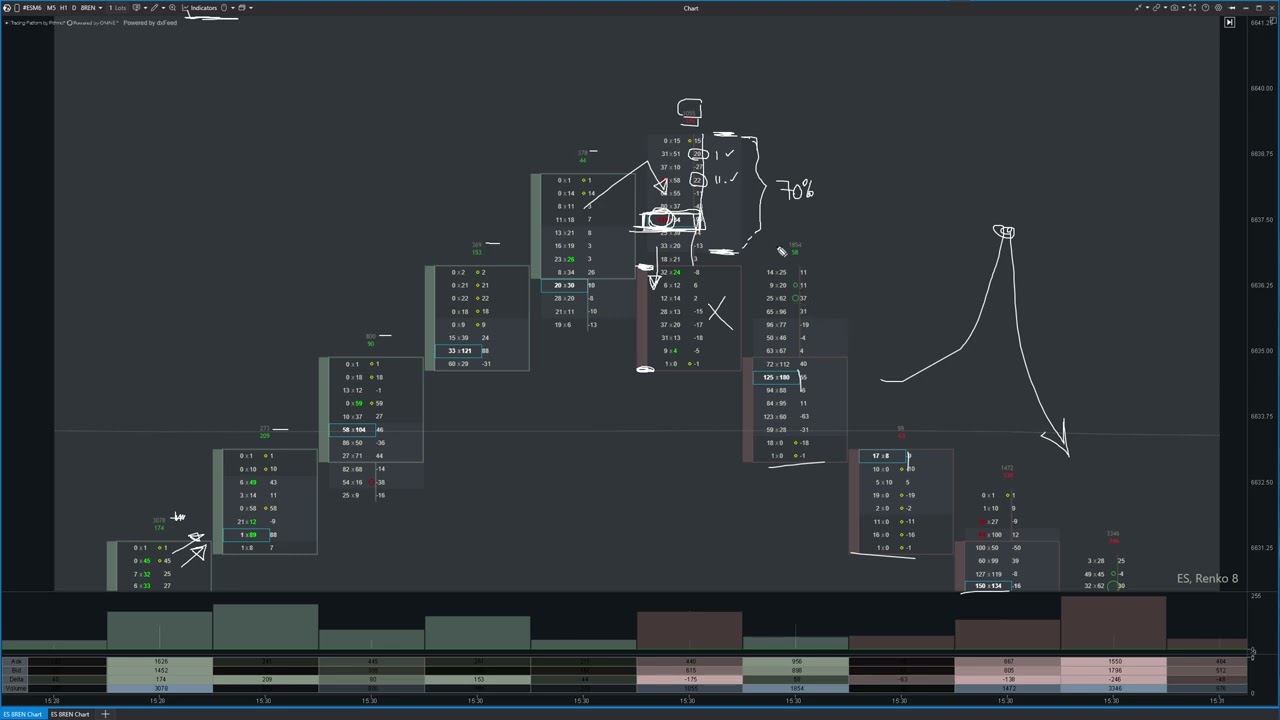Click the 1452 Bid value cell
Screen dimensions: 1280x720
(160, 671)
